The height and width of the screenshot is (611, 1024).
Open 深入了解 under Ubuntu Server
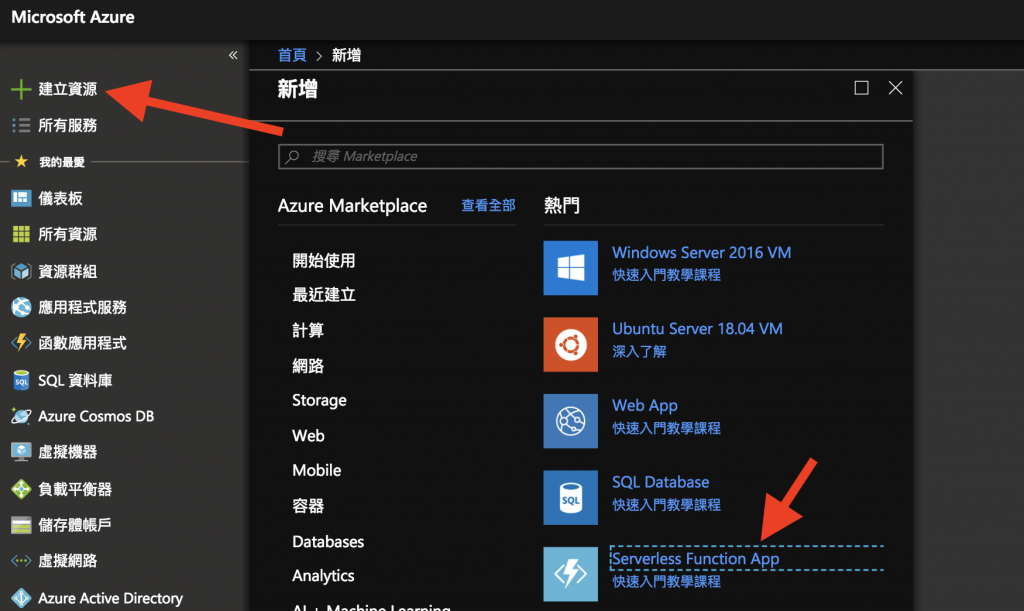639,352
